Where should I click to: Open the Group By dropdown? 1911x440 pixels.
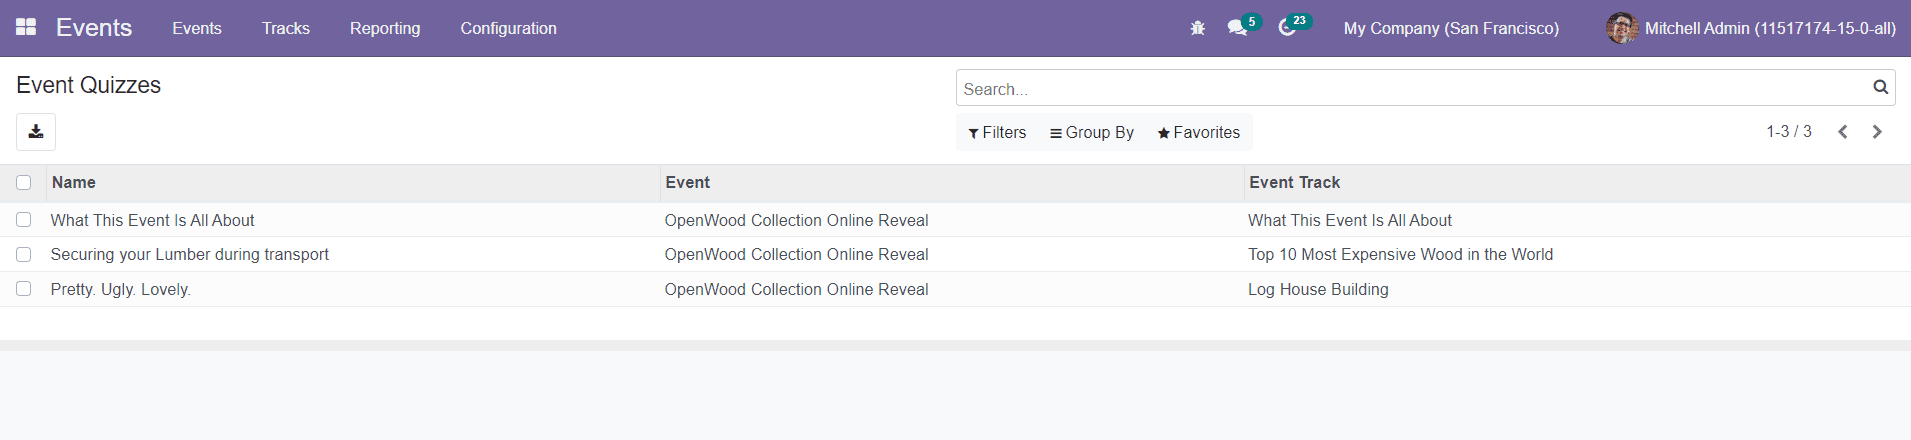[1091, 132]
